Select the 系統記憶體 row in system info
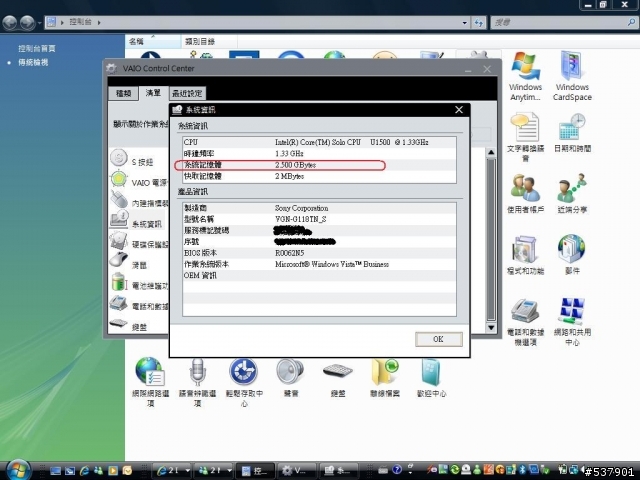Viewport: 640px width, 480px height. (319, 165)
